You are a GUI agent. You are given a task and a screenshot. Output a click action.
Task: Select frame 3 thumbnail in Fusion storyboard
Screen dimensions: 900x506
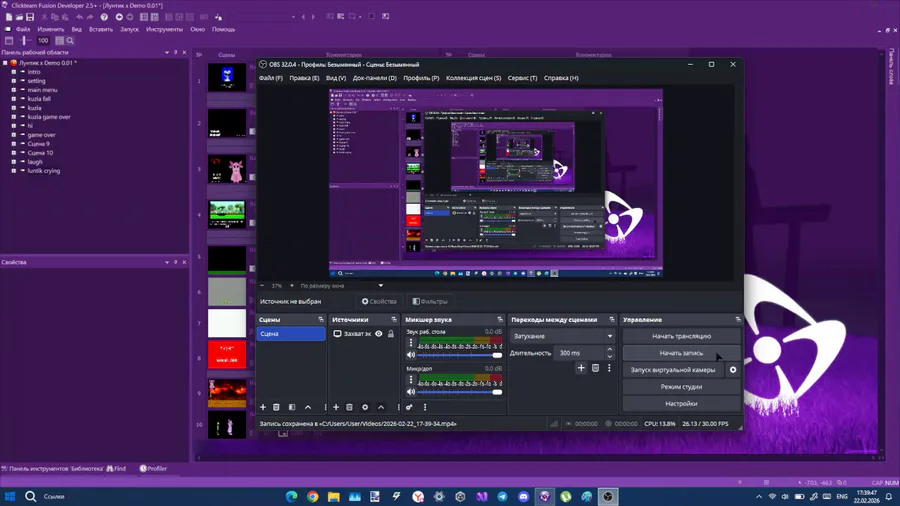(227, 169)
